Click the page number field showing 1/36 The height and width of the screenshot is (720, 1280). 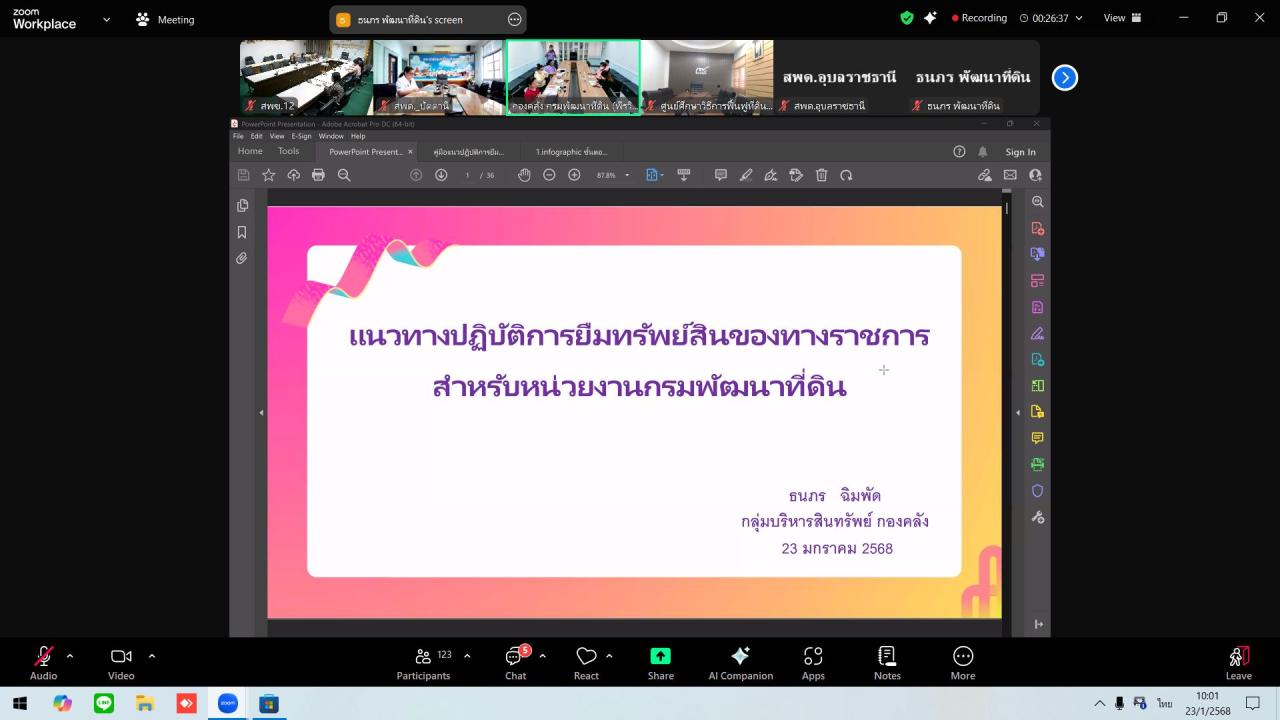click(467, 174)
